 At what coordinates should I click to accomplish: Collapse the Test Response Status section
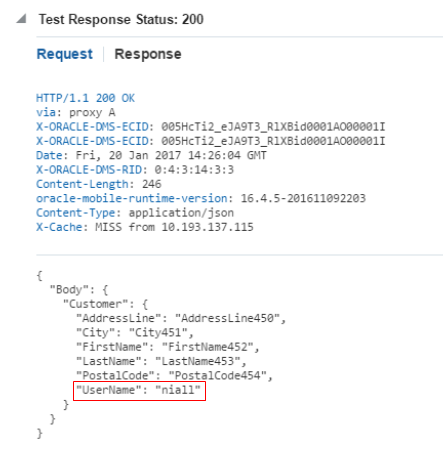tap(21, 19)
